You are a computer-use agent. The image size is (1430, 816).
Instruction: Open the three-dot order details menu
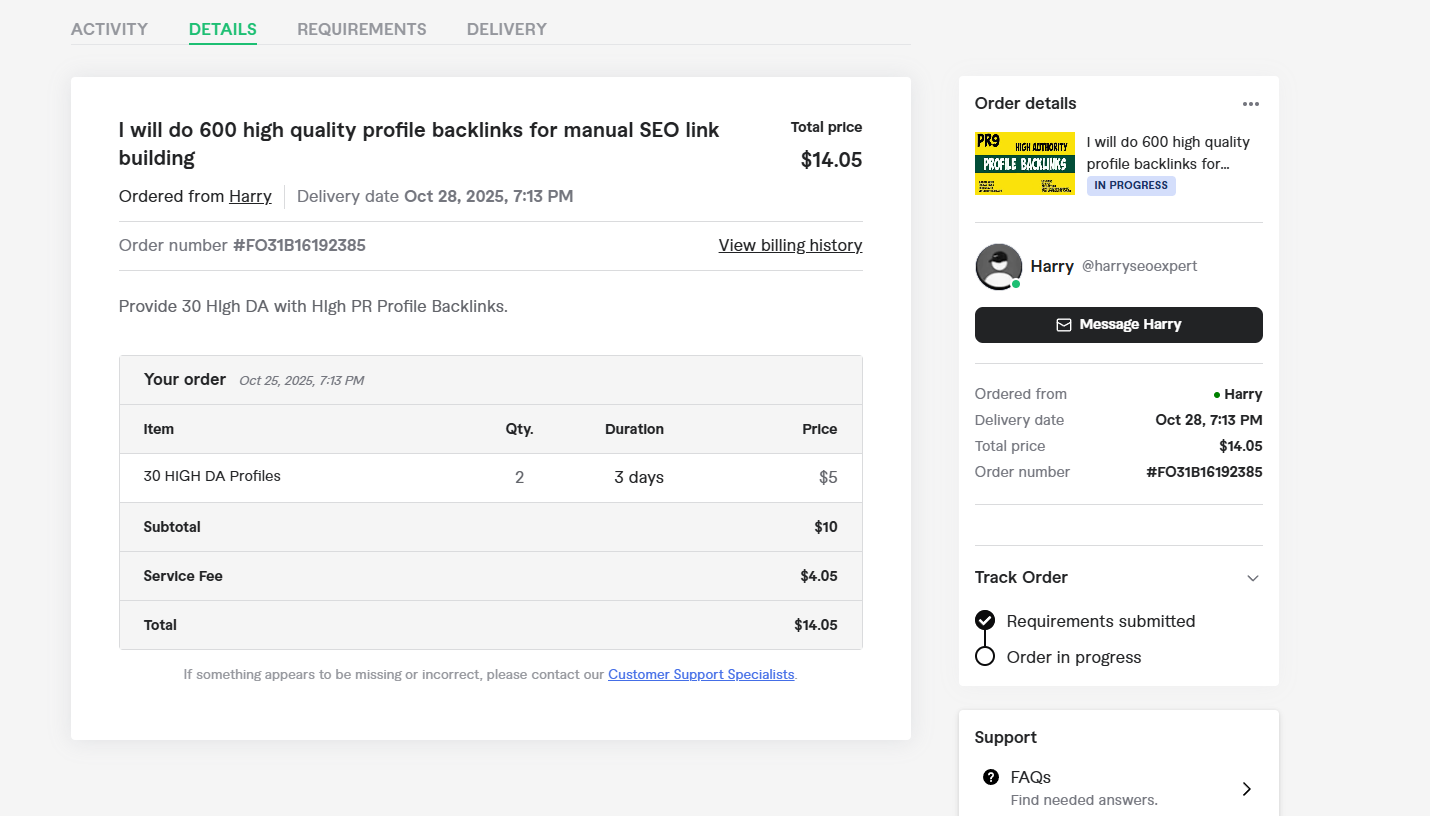coord(1251,104)
